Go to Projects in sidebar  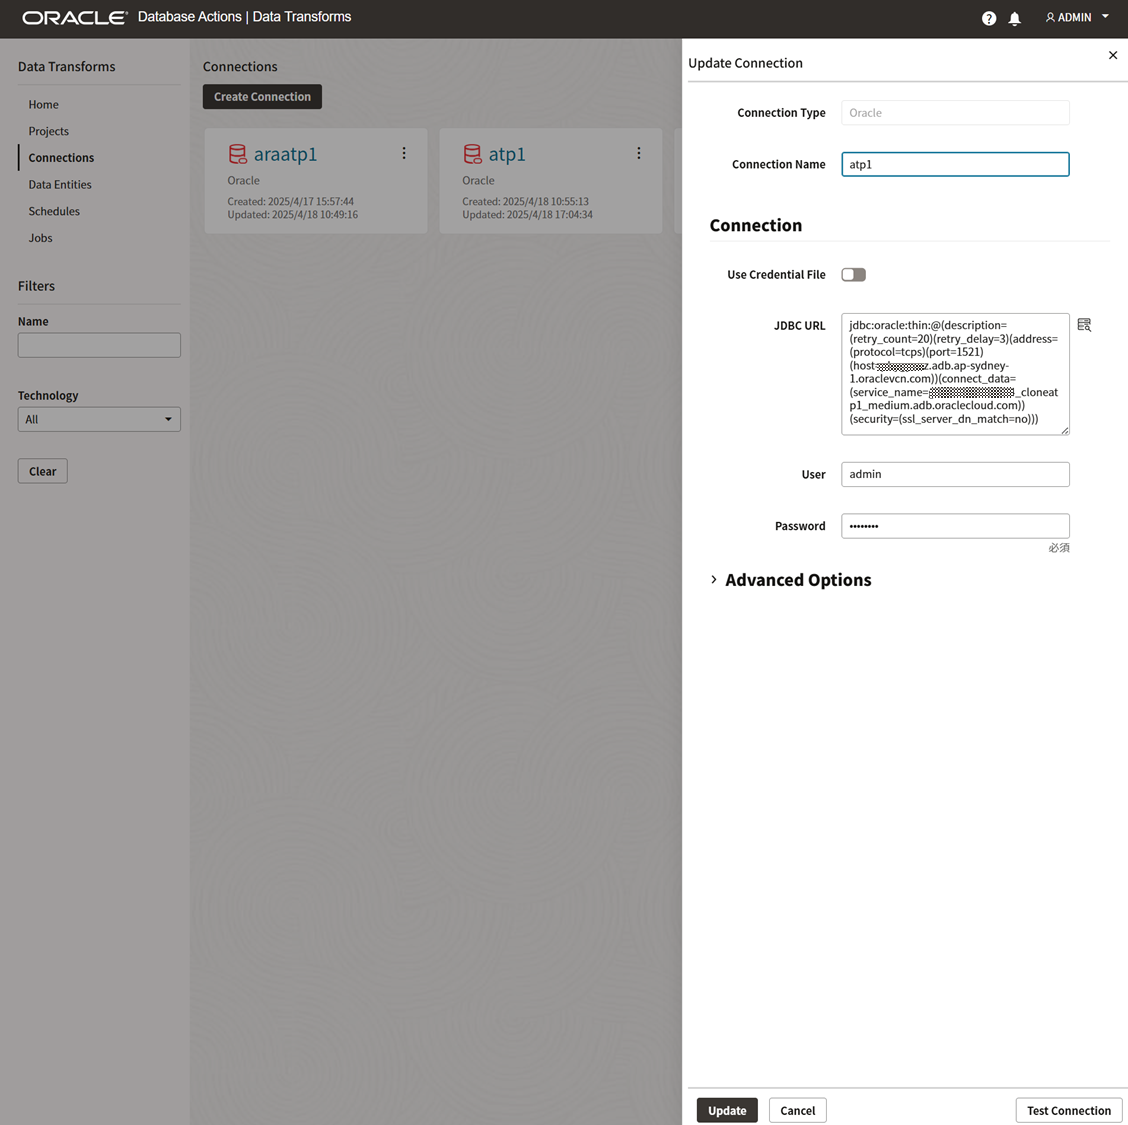pyautogui.click(x=49, y=131)
